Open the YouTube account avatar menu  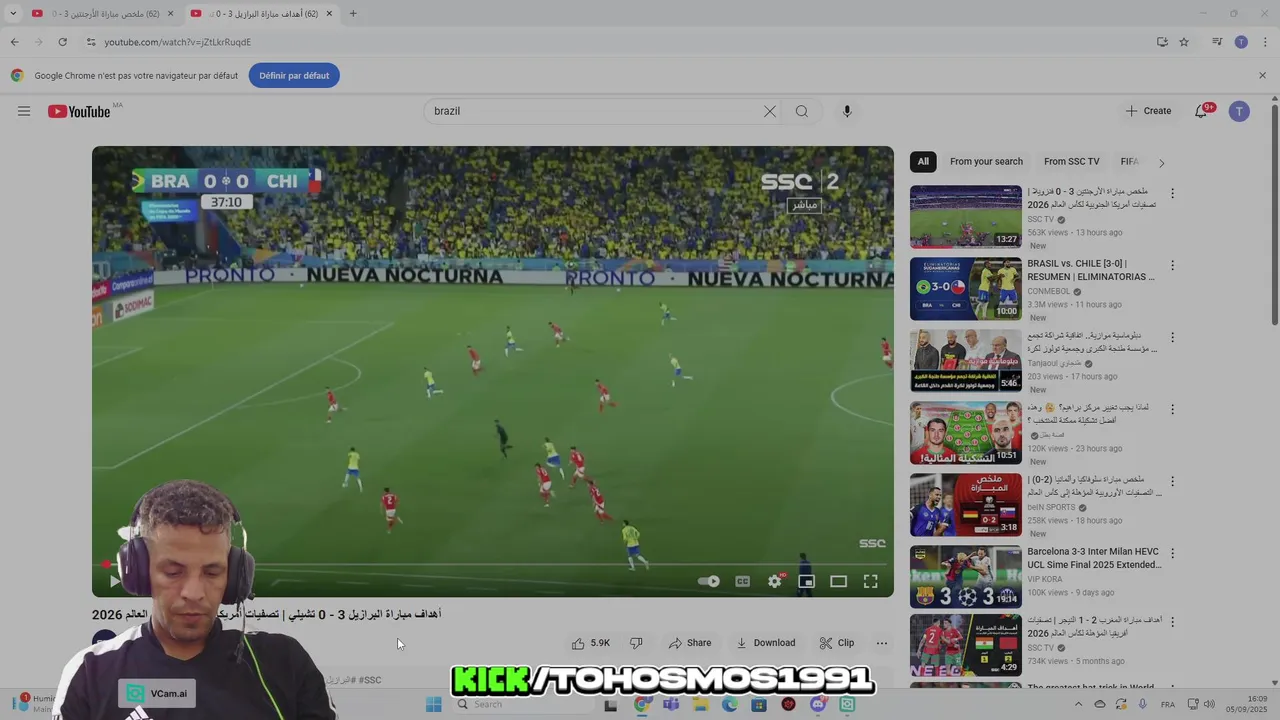click(1239, 111)
